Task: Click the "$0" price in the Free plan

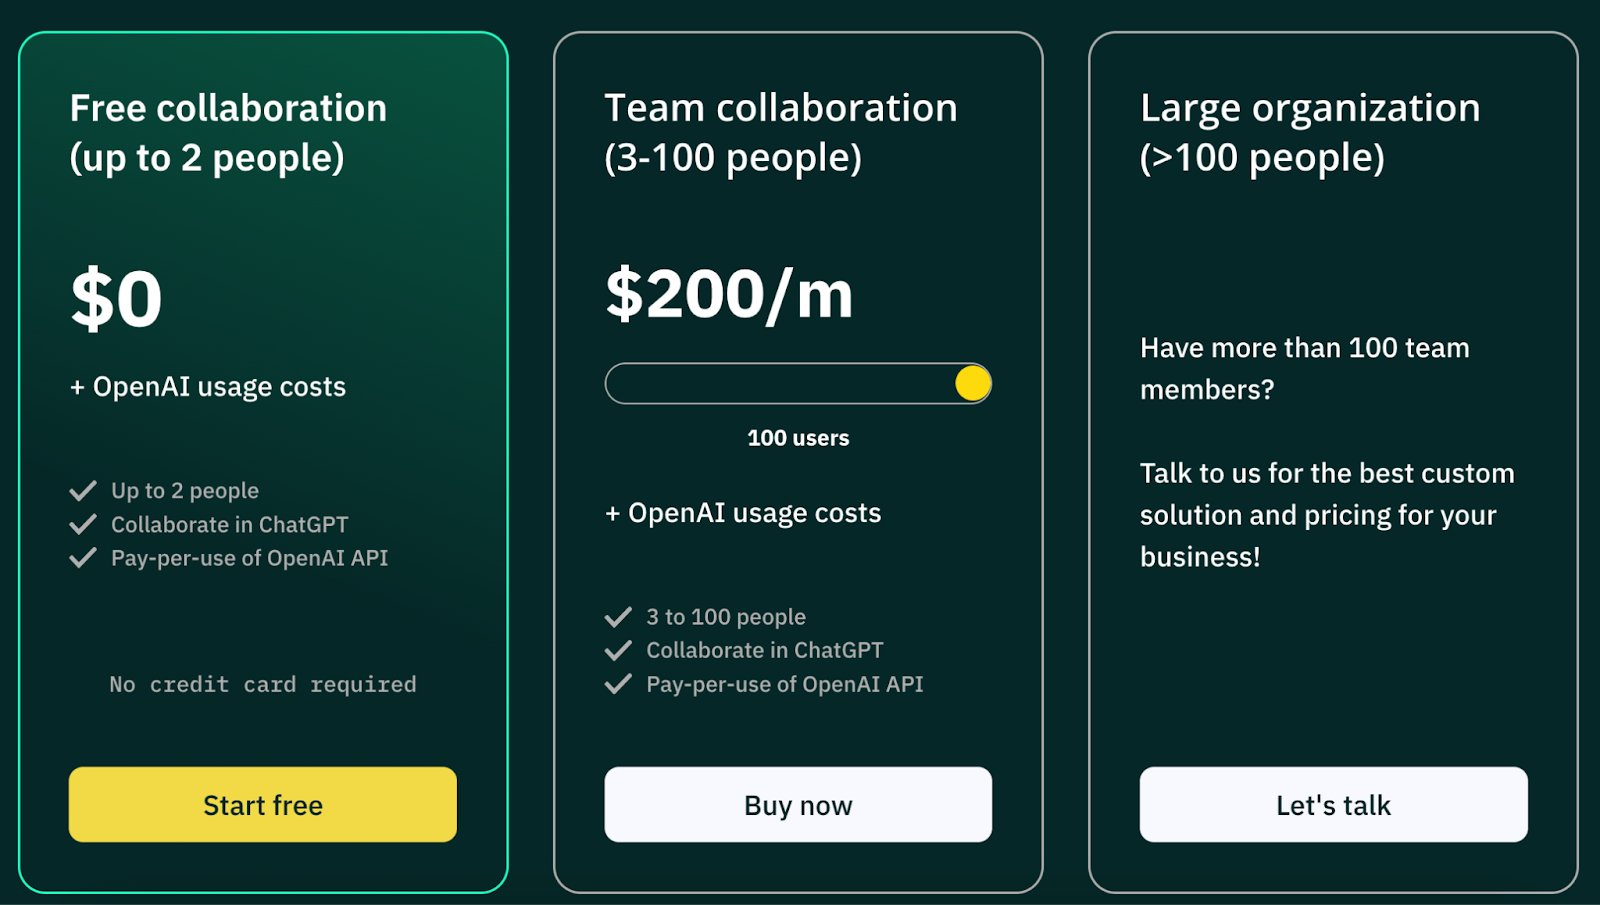Action: tap(116, 299)
